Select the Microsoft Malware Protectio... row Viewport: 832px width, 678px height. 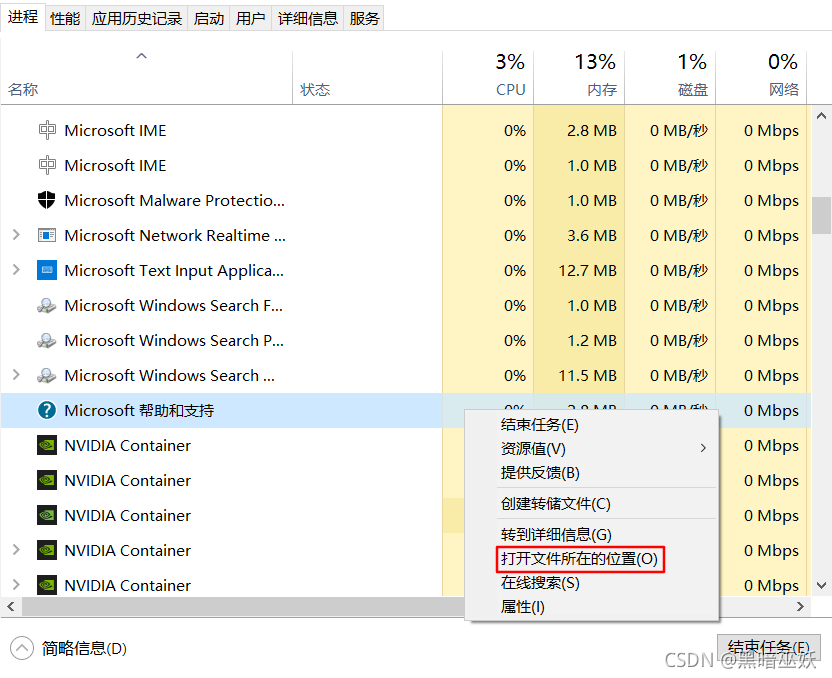[406, 200]
